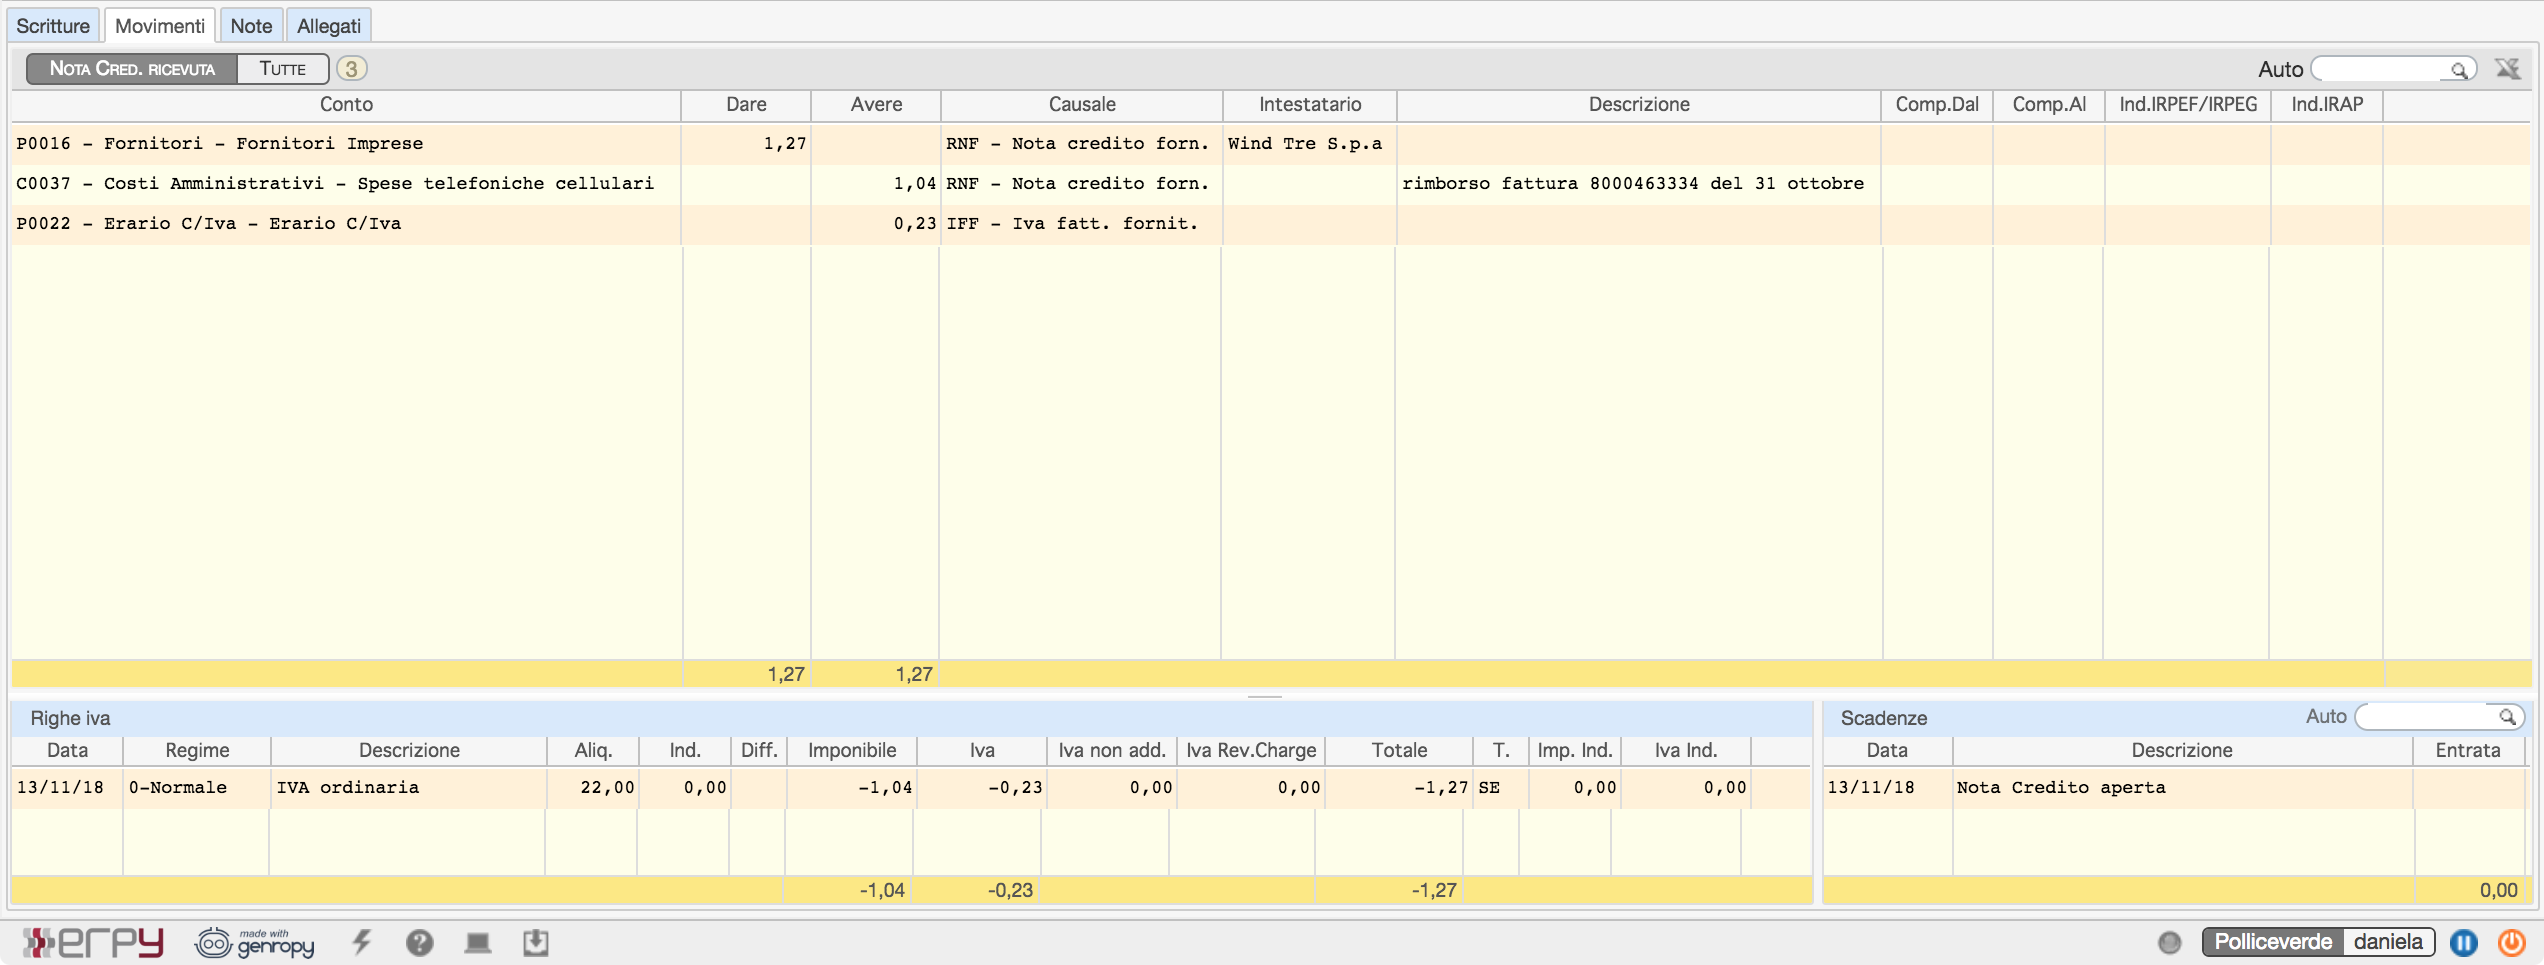Click the SE type cell in Righe iva

pyautogui.click(x=1501, y=788)
